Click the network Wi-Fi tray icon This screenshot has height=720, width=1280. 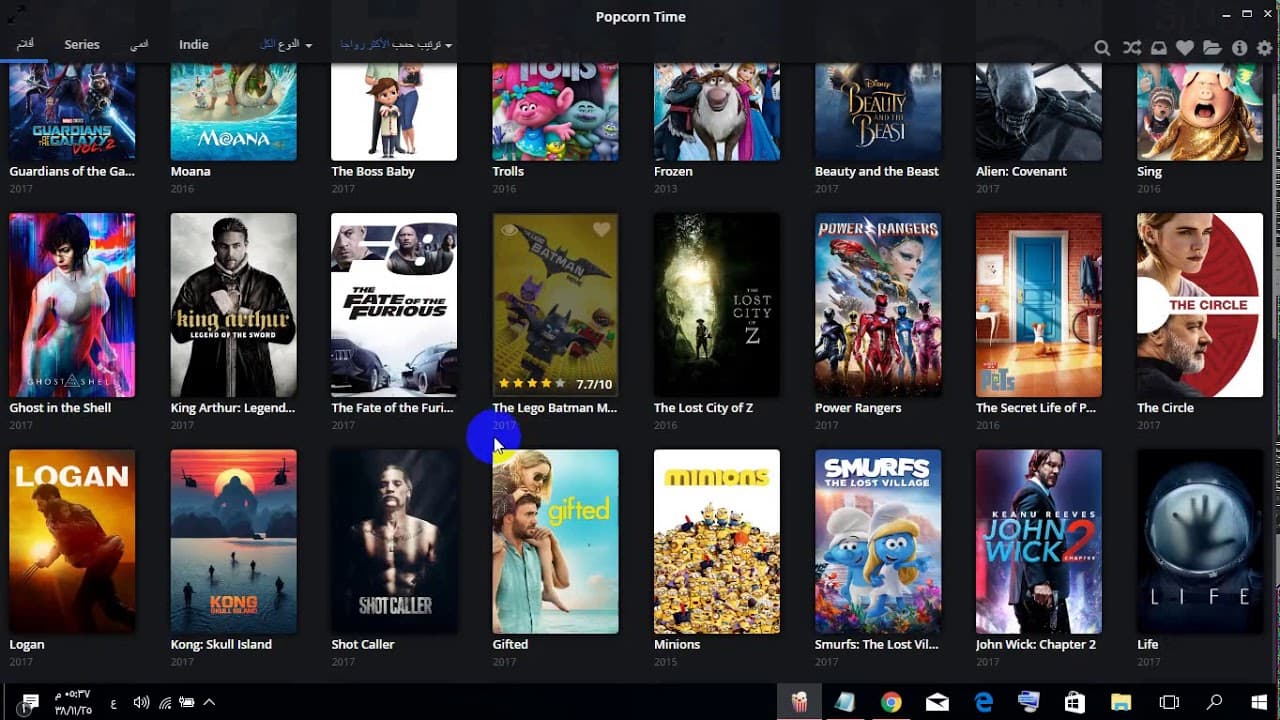tap(165, 703)
